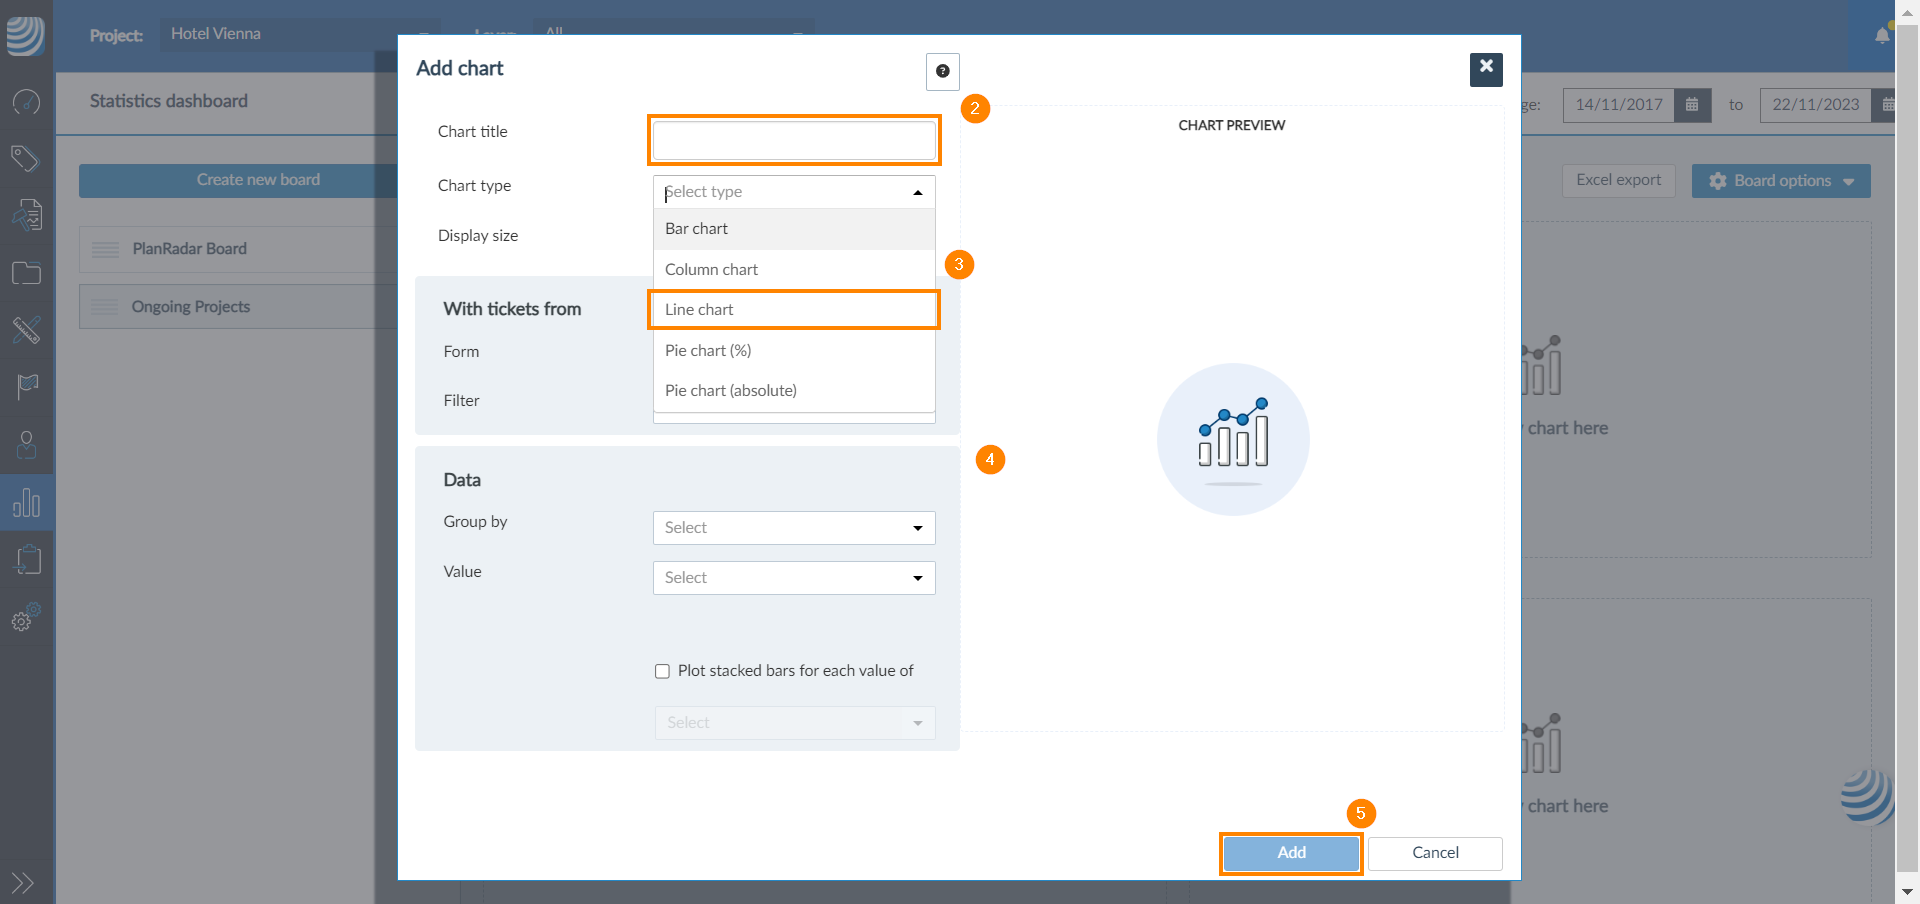1920x904 pixels.
Task: Pick Bar chart option
Action: [x=697, y=229]
